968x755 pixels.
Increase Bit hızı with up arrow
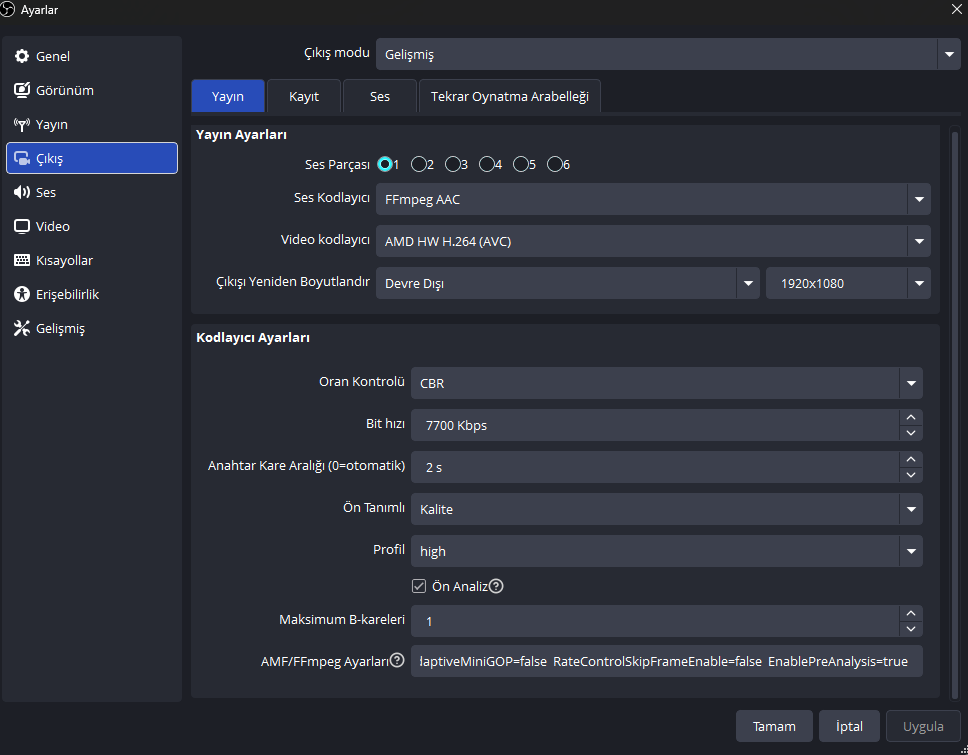pyautogui.click(x=910, y=418)
